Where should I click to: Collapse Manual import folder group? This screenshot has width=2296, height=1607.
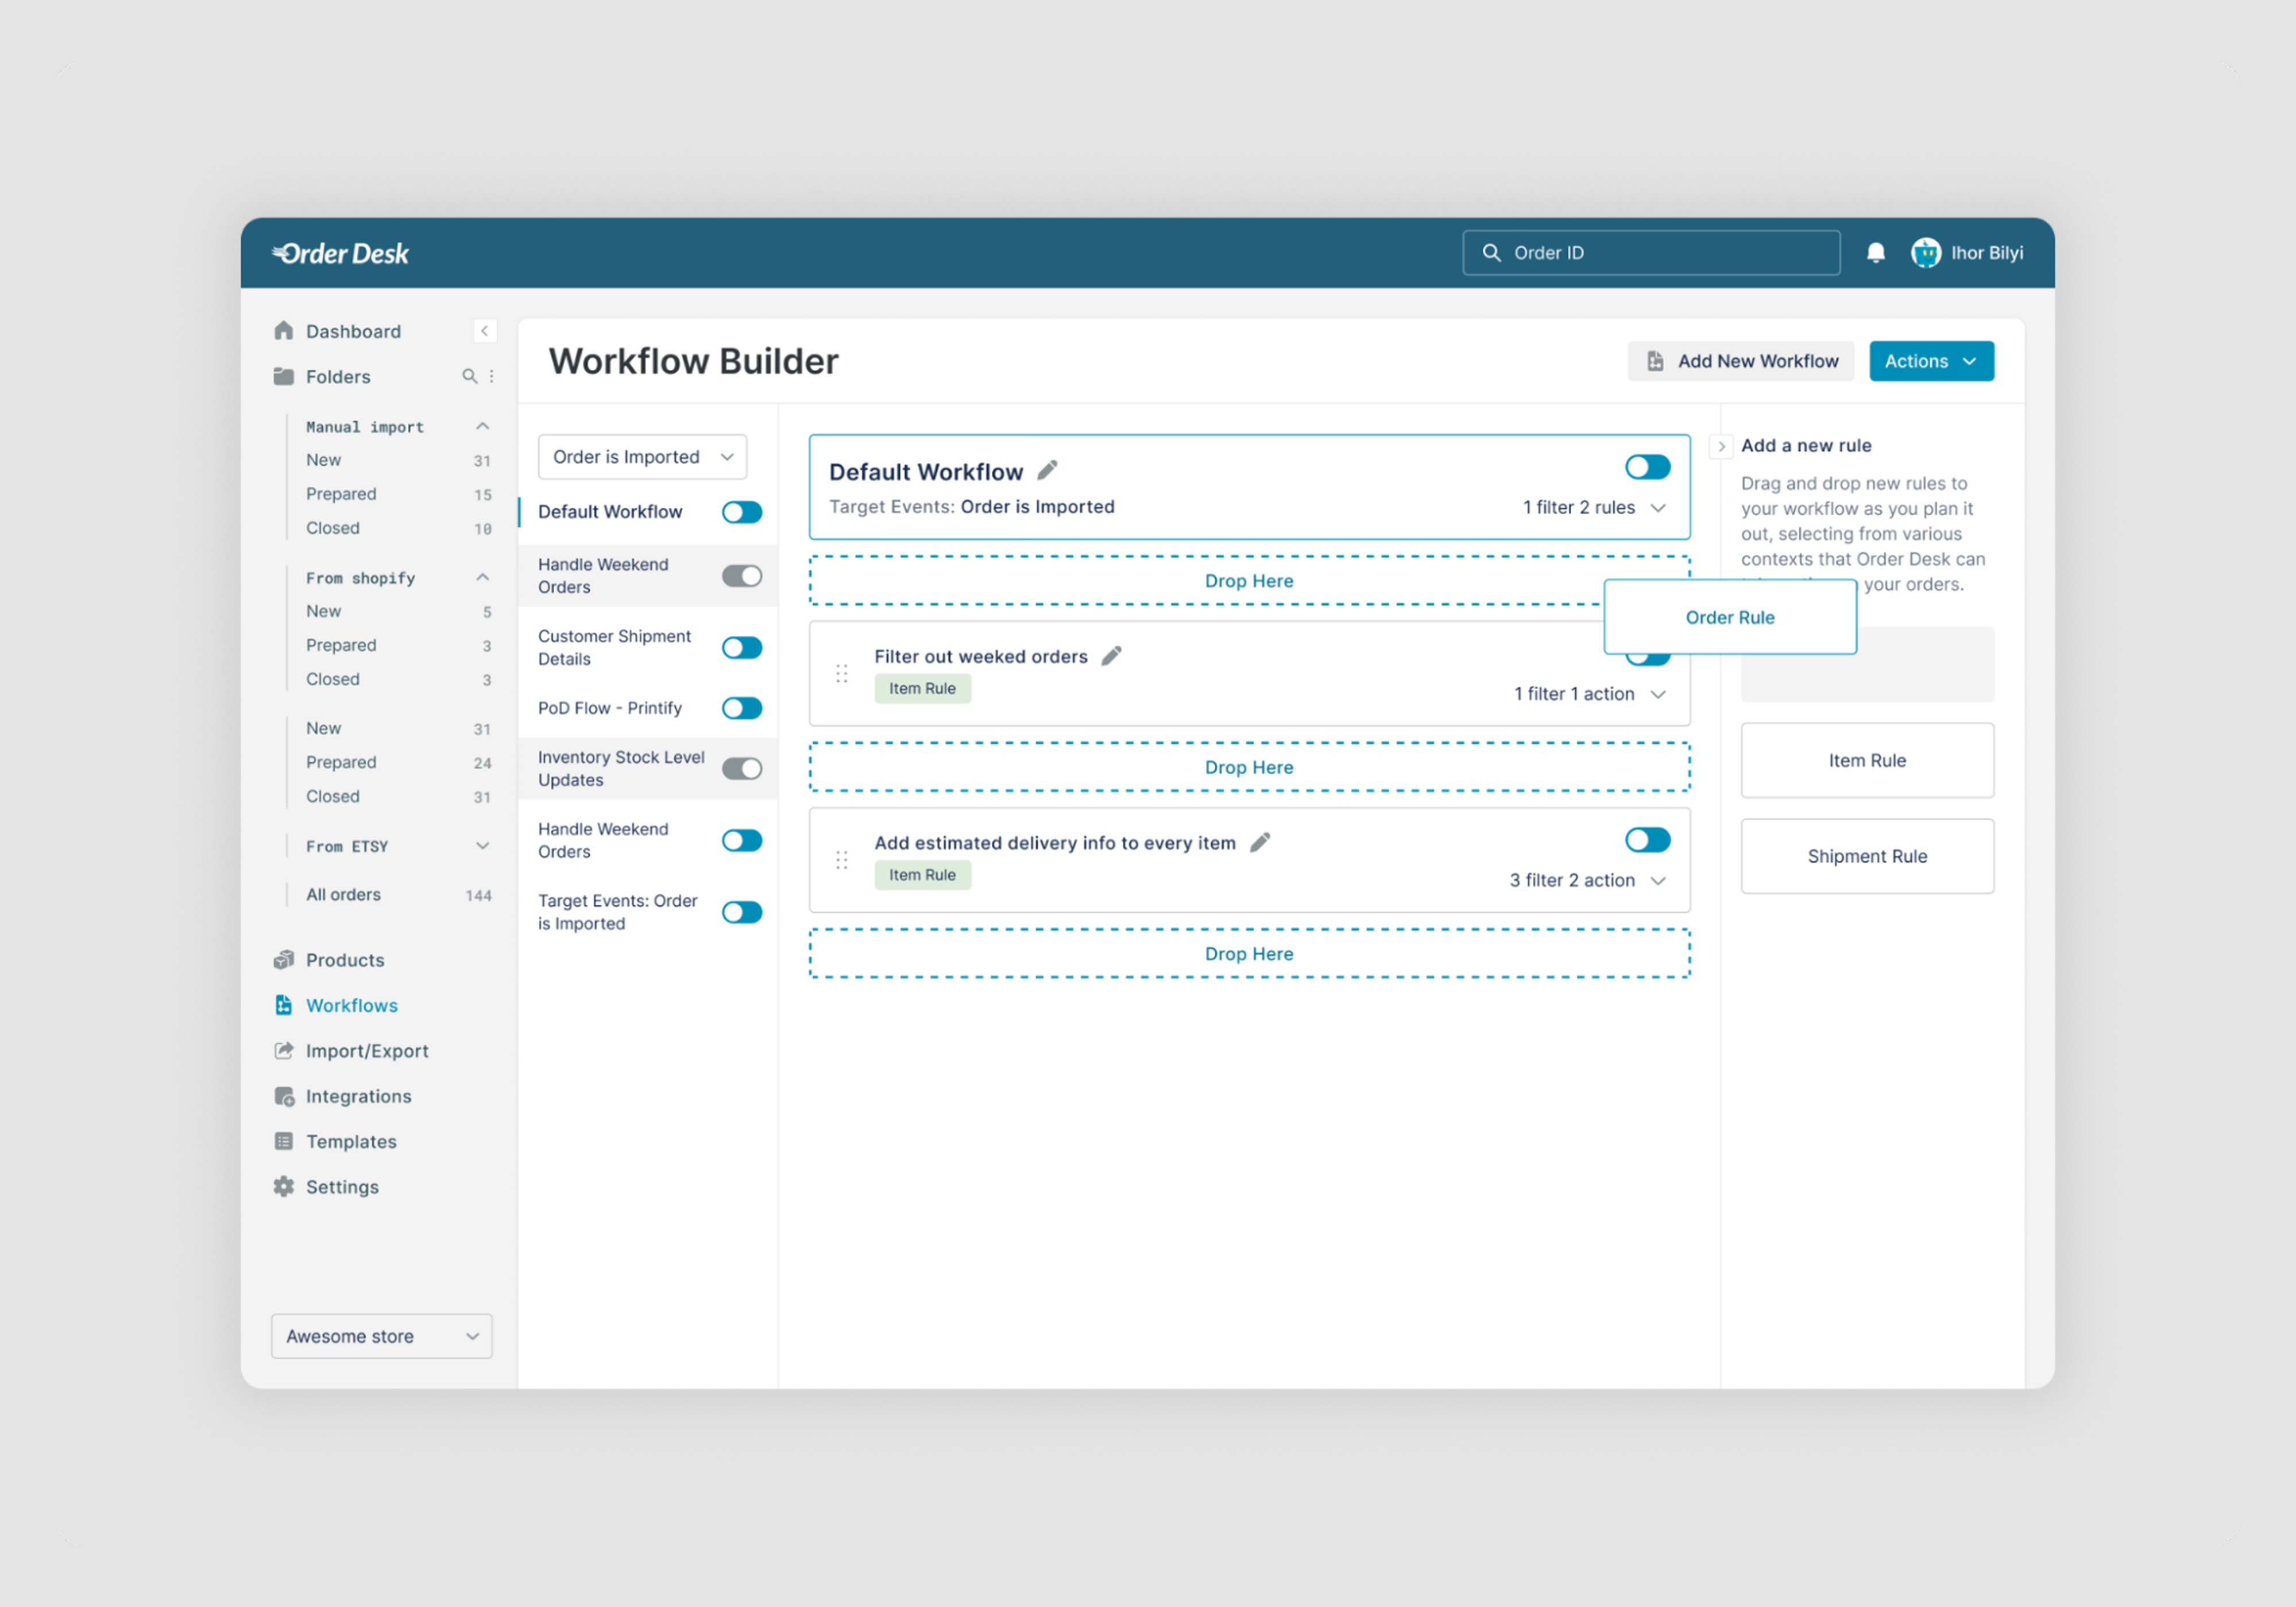[x=482, y=426]
